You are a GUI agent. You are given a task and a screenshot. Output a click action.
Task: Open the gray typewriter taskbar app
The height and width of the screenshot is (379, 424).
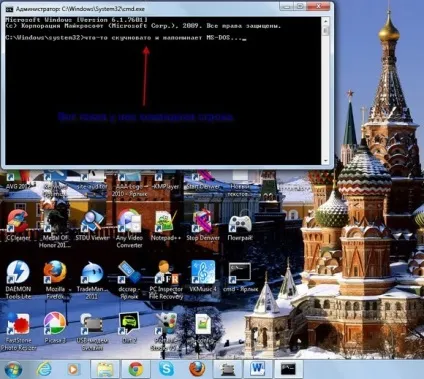pos(228,369)
